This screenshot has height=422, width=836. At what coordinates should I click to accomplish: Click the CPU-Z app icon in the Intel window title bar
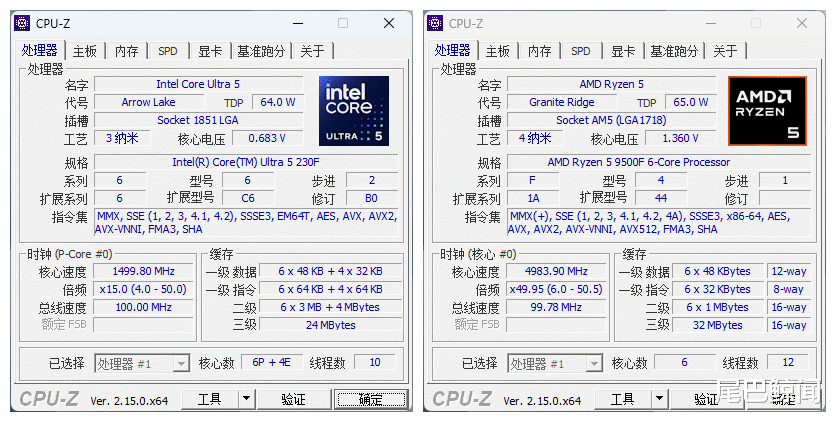[22, 23]
